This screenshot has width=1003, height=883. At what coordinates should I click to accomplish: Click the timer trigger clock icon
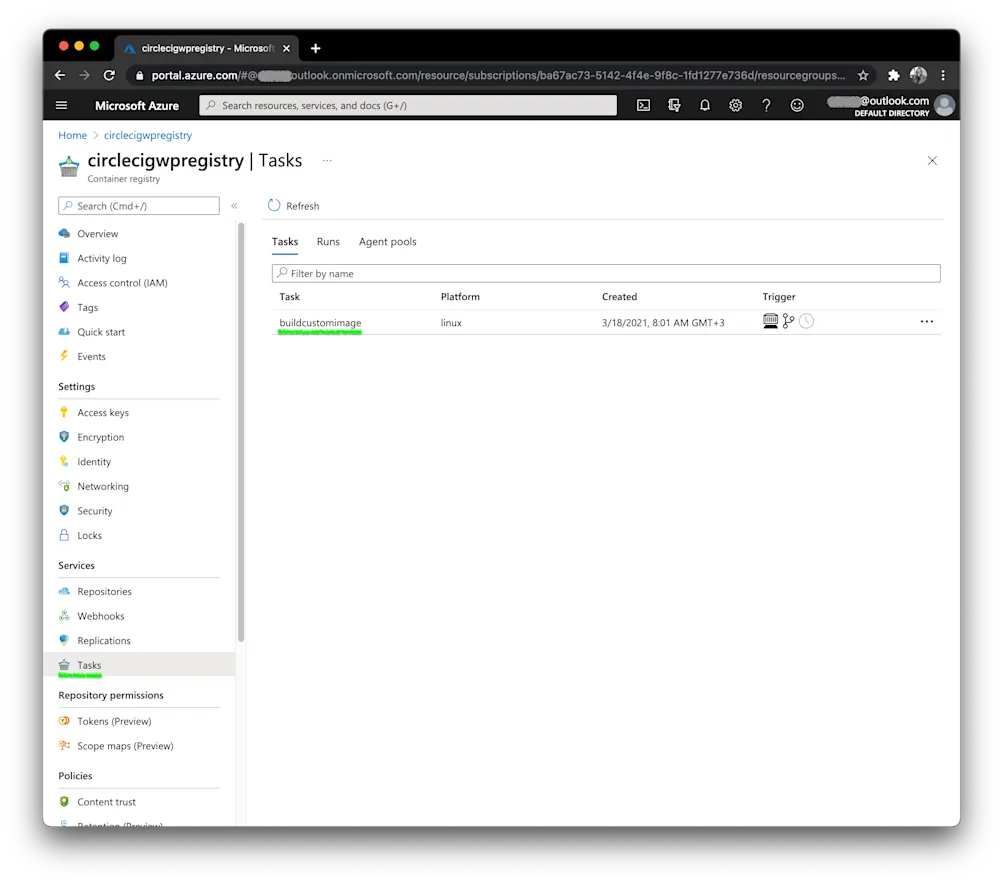tap(806, 321)
